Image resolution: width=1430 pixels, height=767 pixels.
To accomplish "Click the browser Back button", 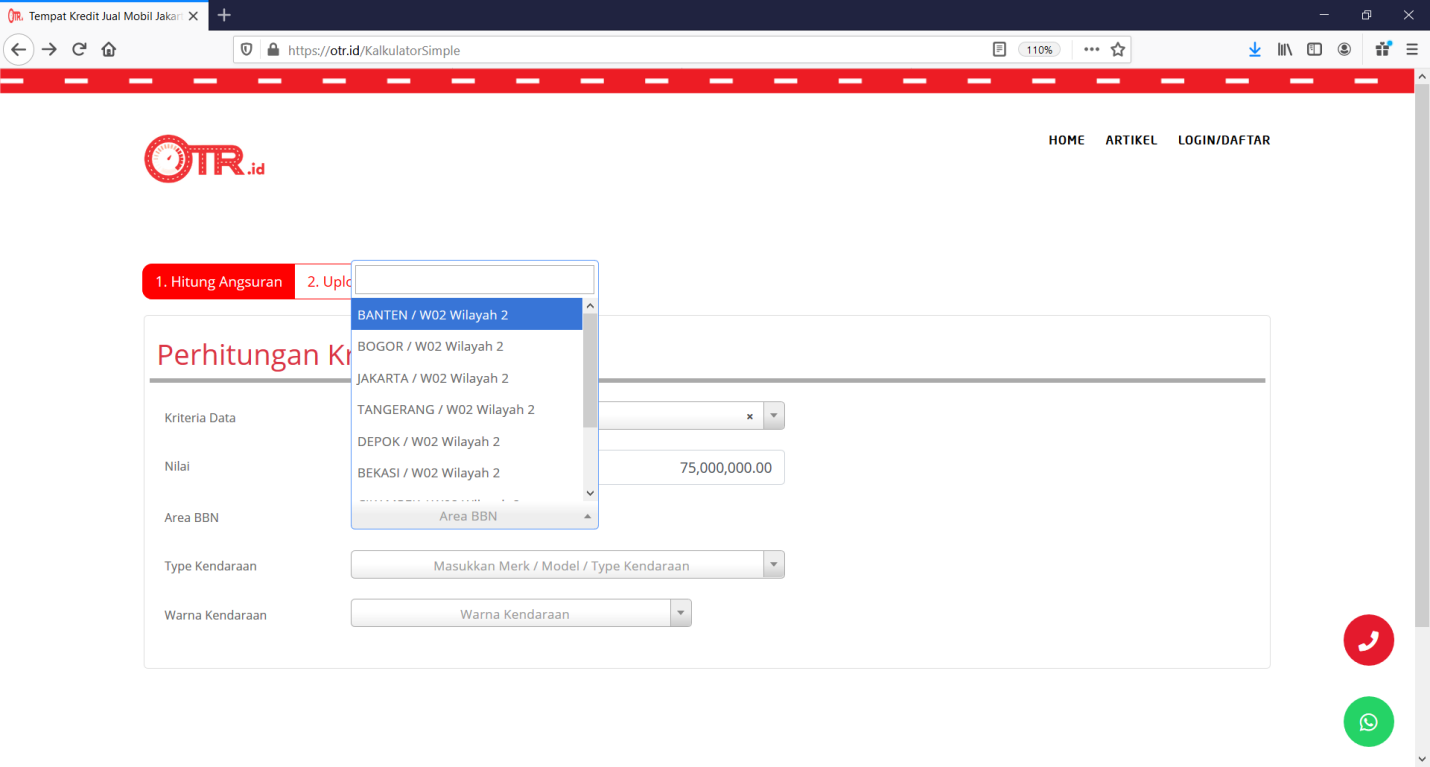I will click(x=19, y=49).
